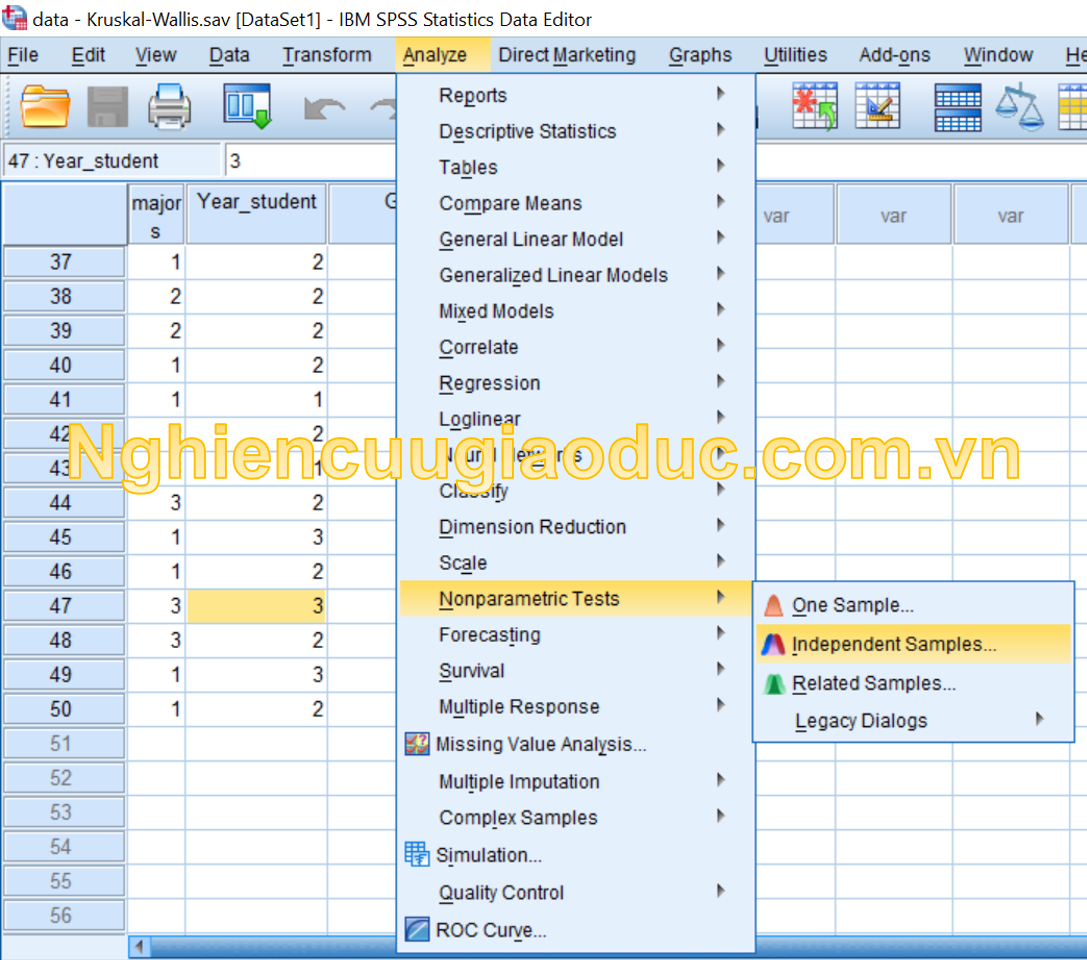Click the Recall recently used dialogs icon
Viewport: 1087px width, 960px height.
[x=246, y=106]
